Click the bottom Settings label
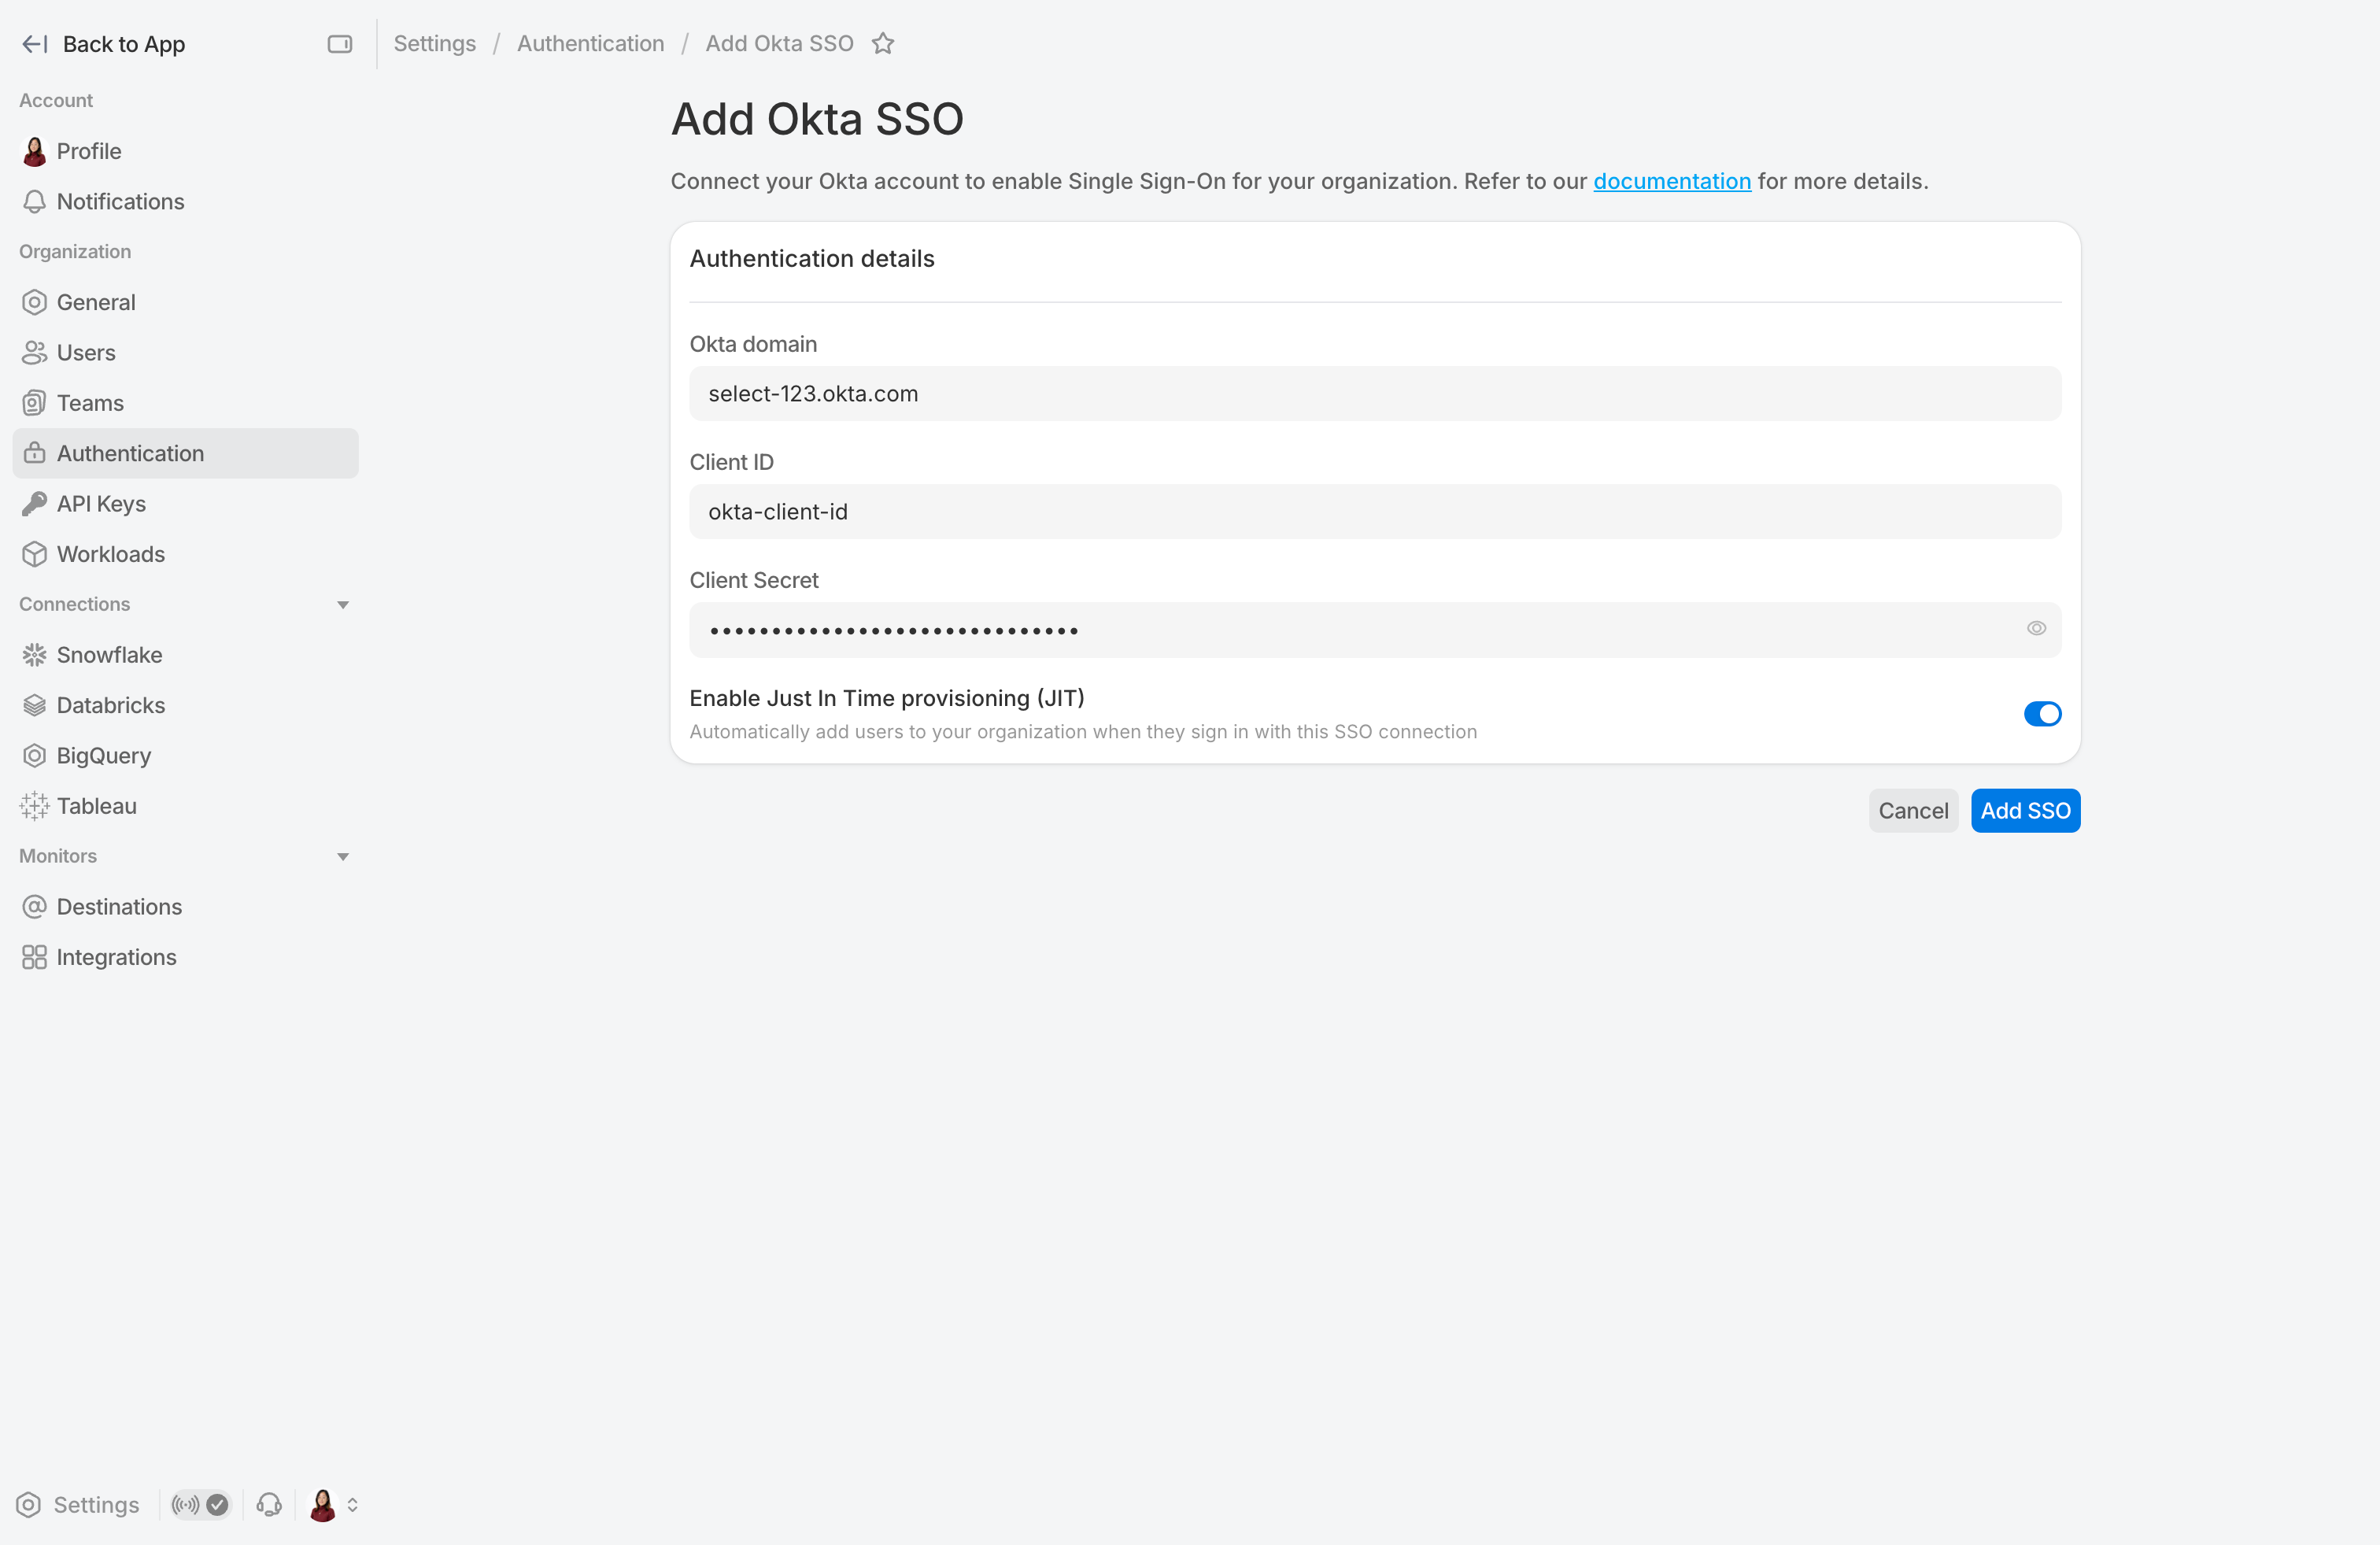Viewport: 2380px width, 1545px height. [x=96, y=1505]
